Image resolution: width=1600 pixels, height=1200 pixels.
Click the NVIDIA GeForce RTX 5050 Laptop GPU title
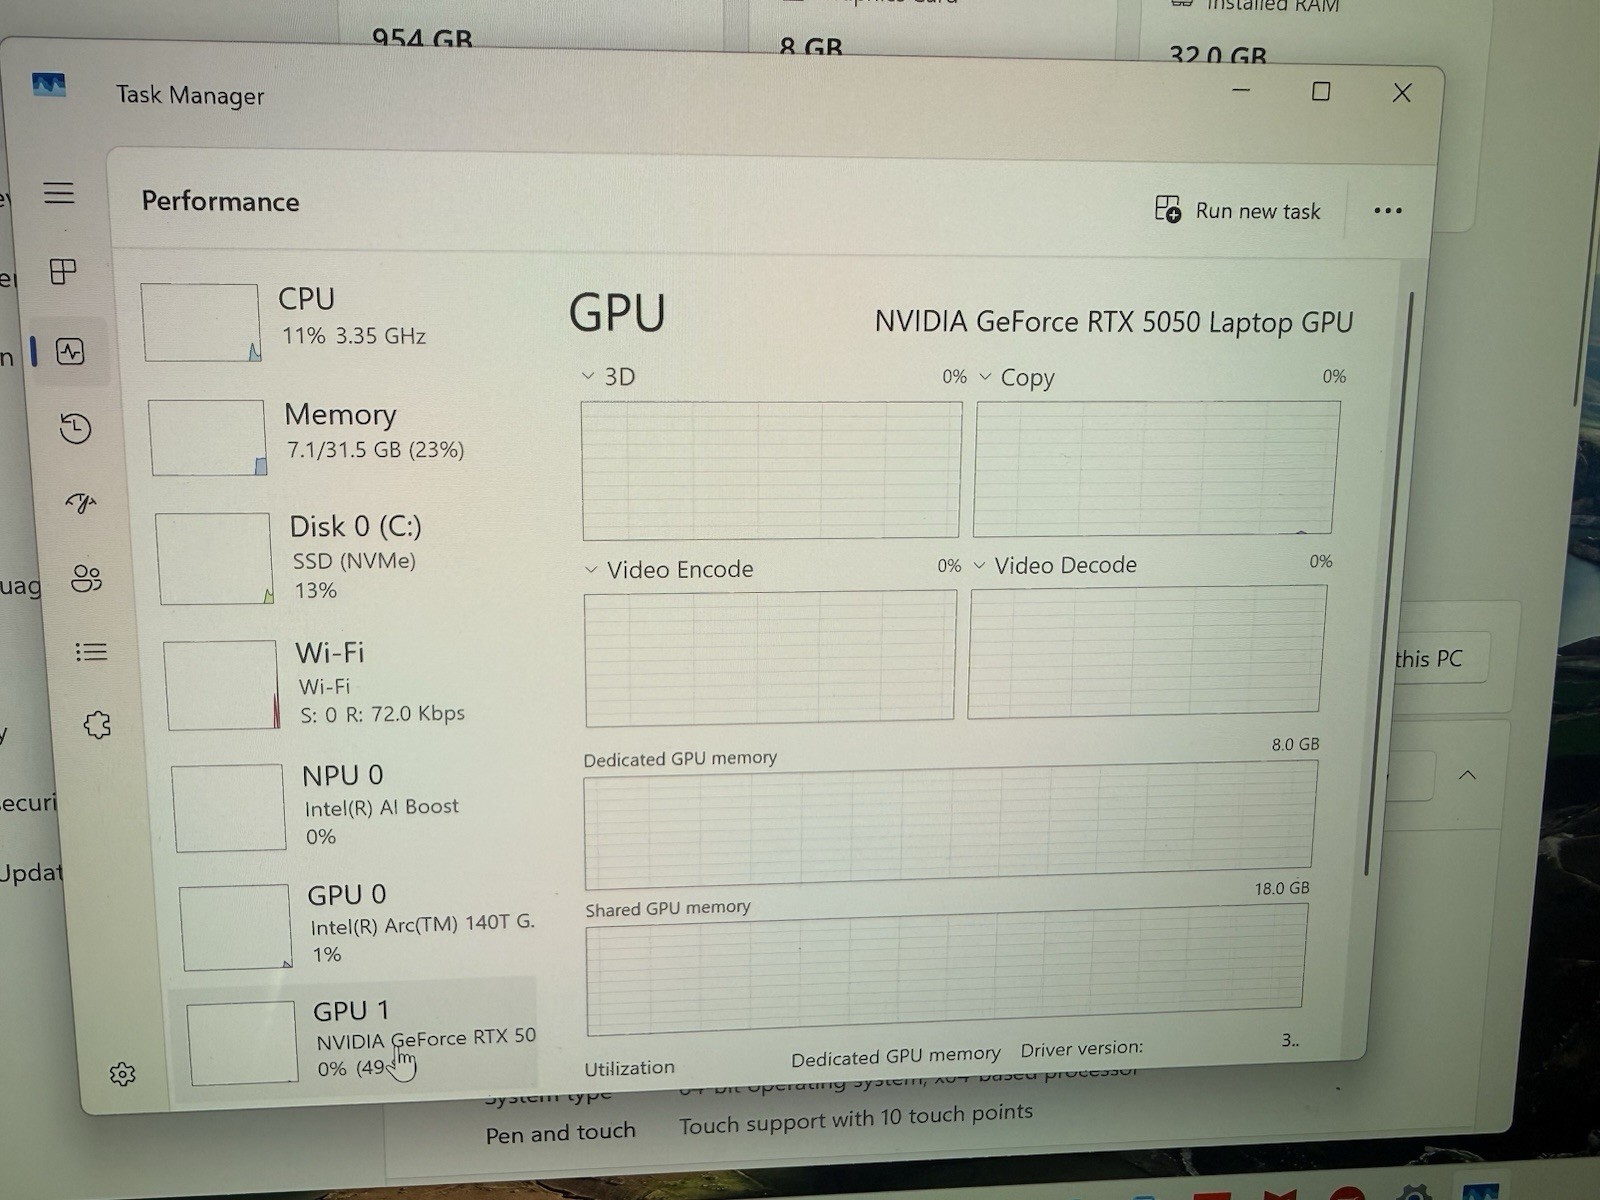click(1113, 322)
